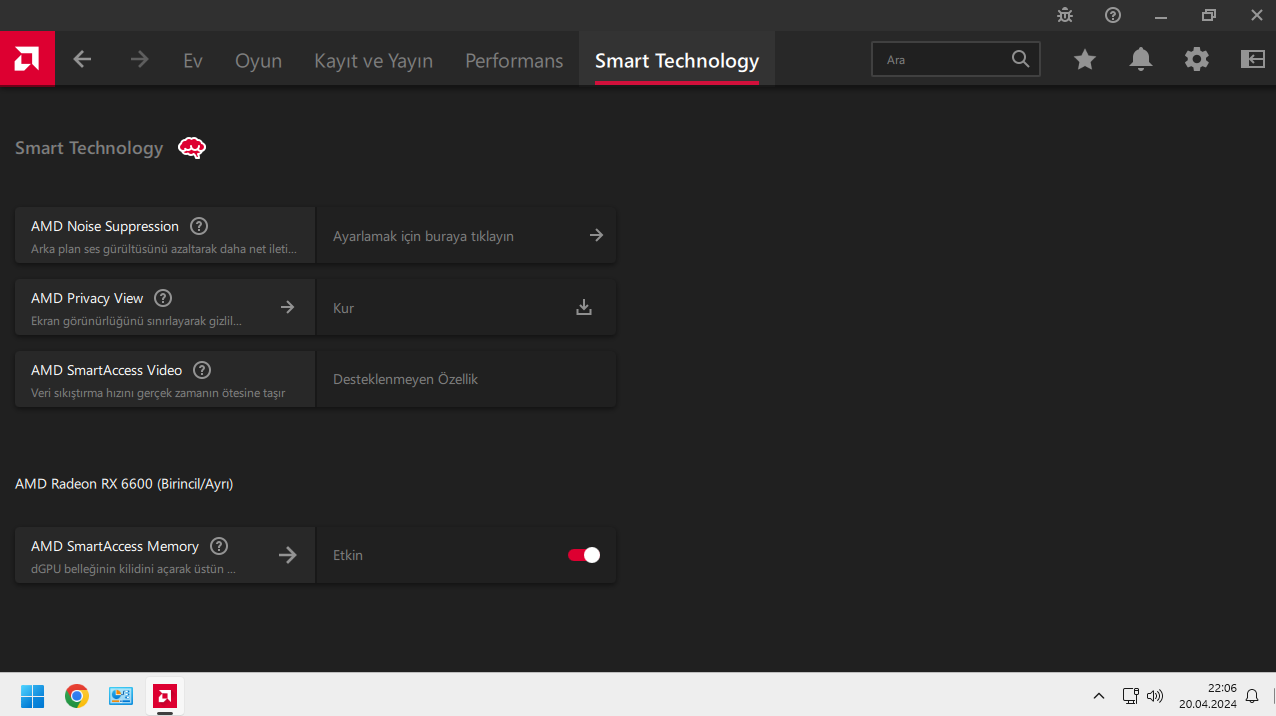Click Kur to install Privacy View

click(343, 308)
